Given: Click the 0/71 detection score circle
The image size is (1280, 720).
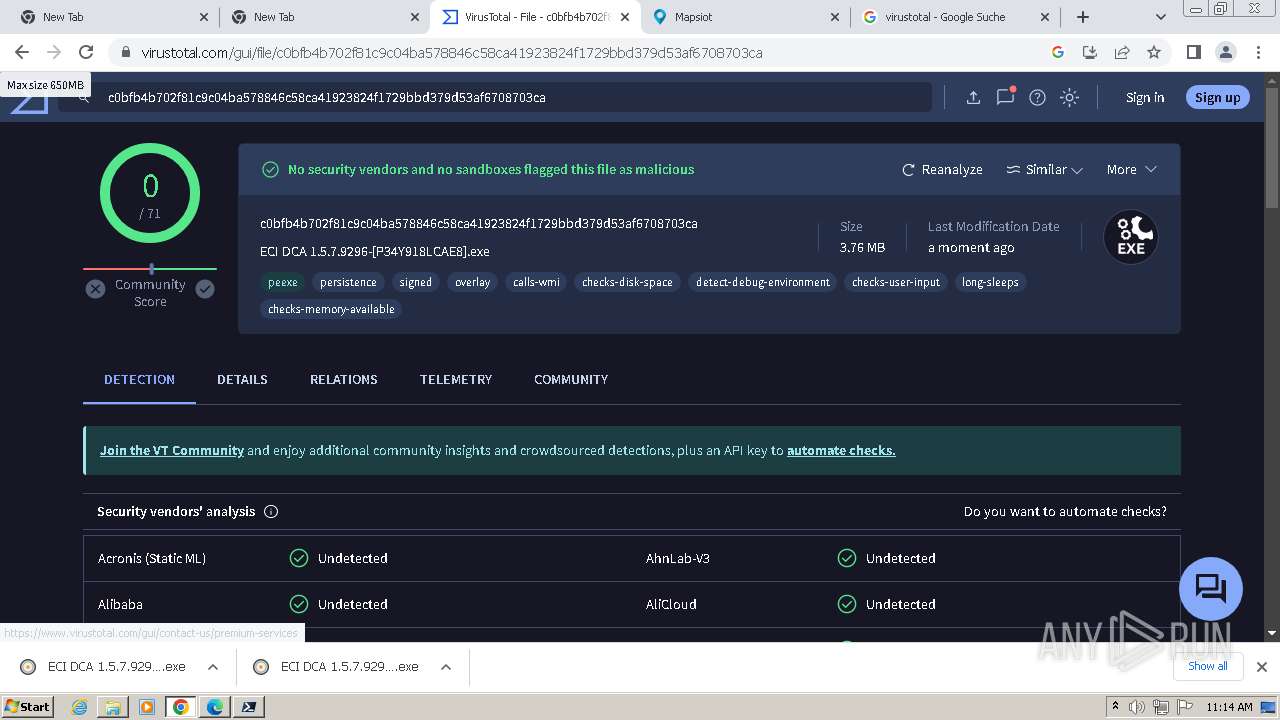Looking at the screenshot, I should click(150, 193).
